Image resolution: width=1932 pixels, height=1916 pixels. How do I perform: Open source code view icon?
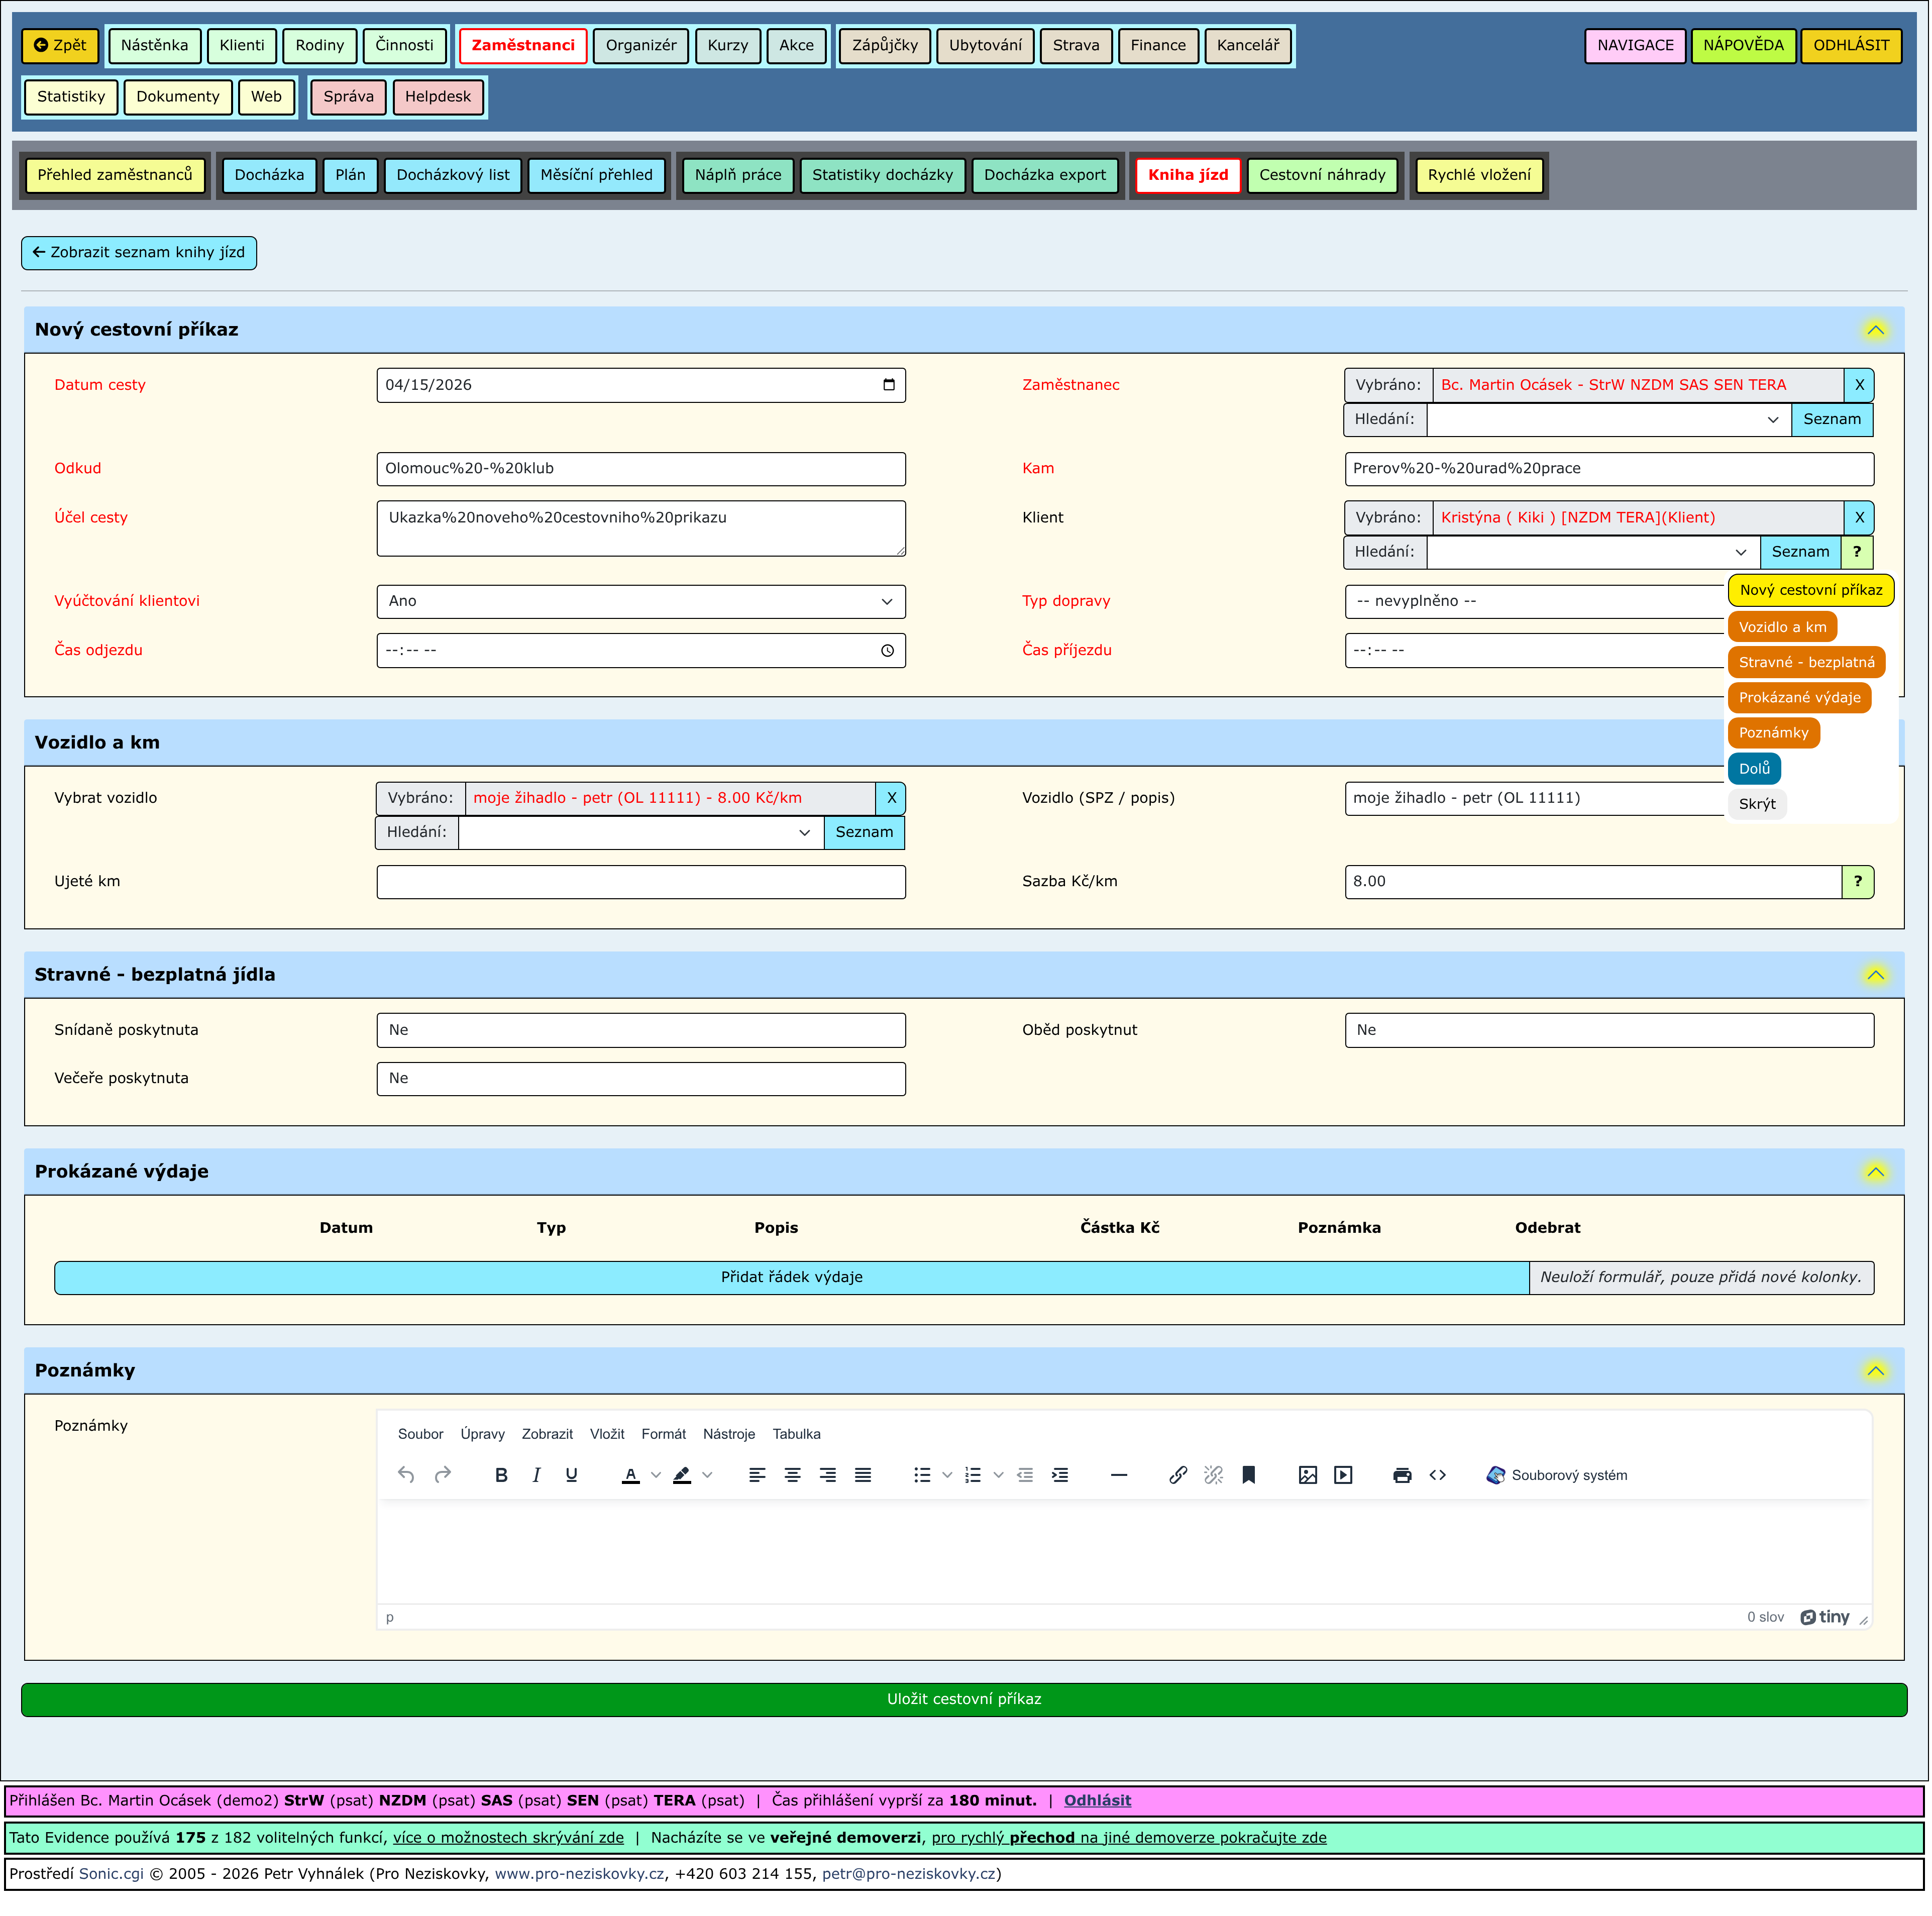(1438, 1476)
